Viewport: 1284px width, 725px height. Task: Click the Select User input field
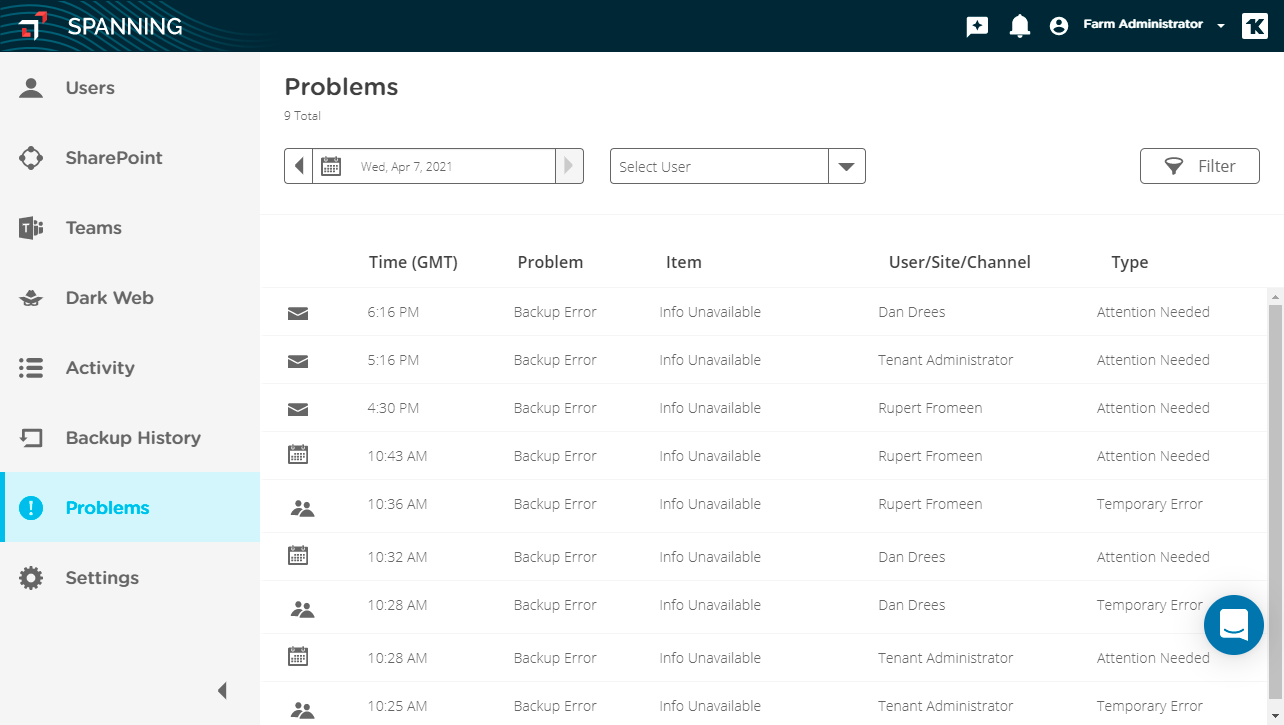[x=719, y=166]
